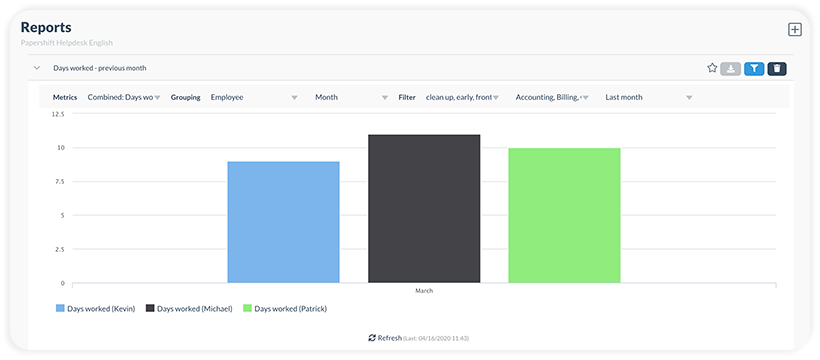Click the 12.5 y-axis value
This screenshot has height=360, width=820.
click(58, 114)
